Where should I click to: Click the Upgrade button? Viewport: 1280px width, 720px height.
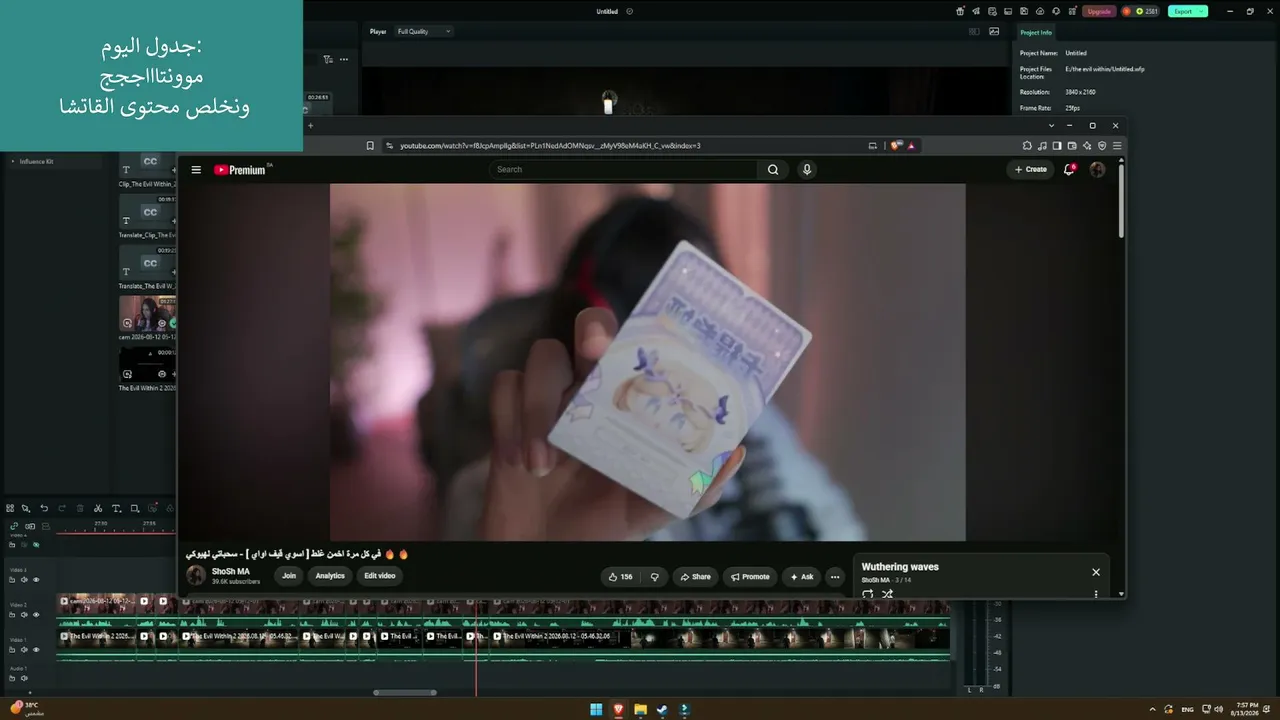[x=1099, y=11]
